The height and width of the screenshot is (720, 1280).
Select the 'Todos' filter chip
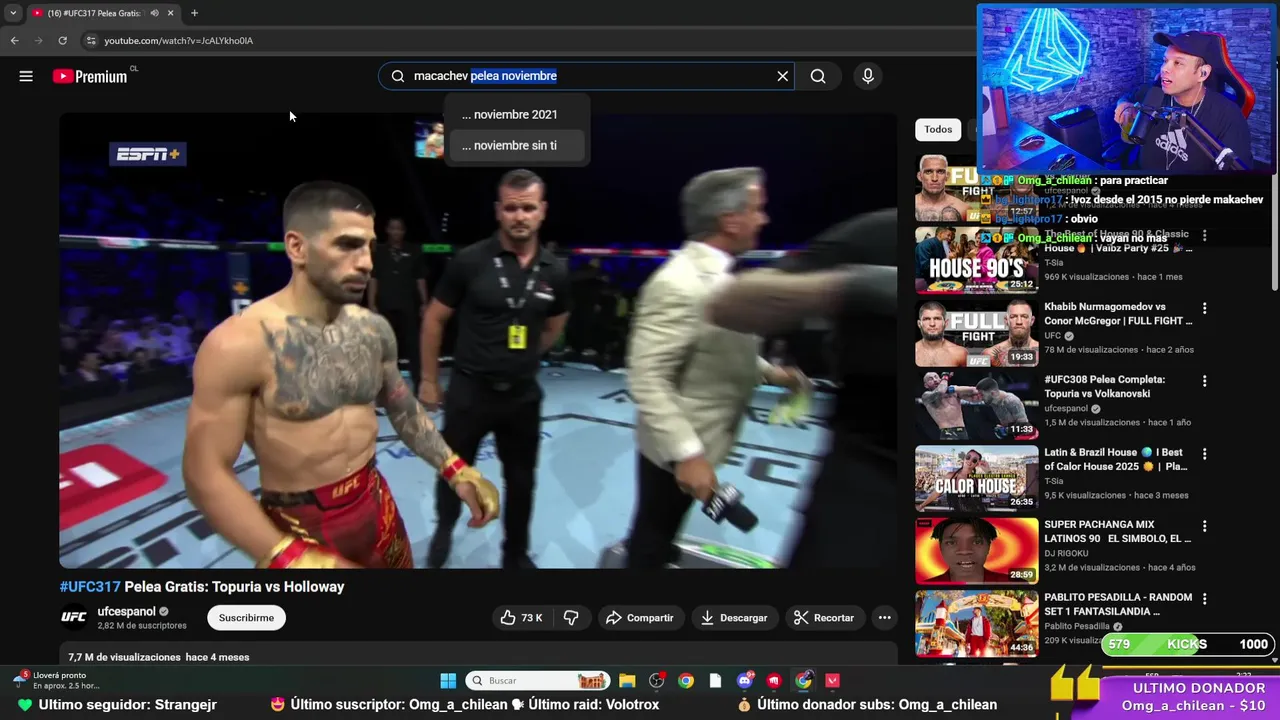pyautogui.click(x=938, y=129)
